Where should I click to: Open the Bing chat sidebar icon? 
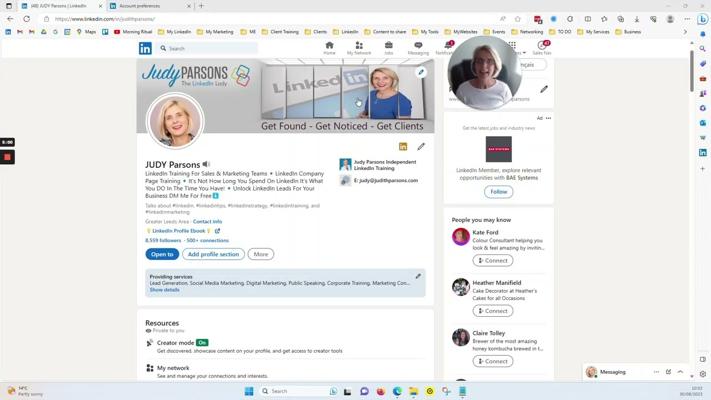pos(703,19)
